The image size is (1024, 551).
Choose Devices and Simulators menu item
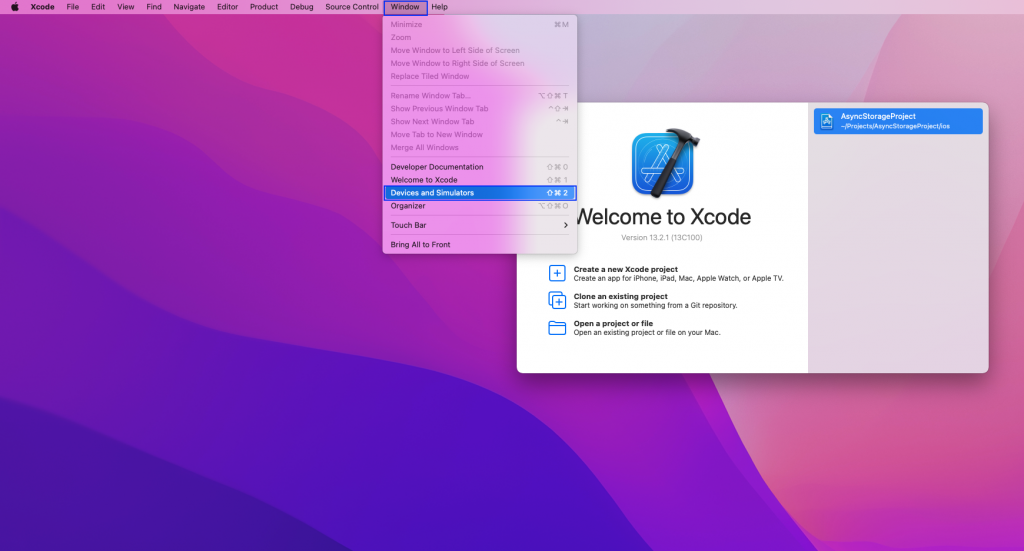point(479,193)
